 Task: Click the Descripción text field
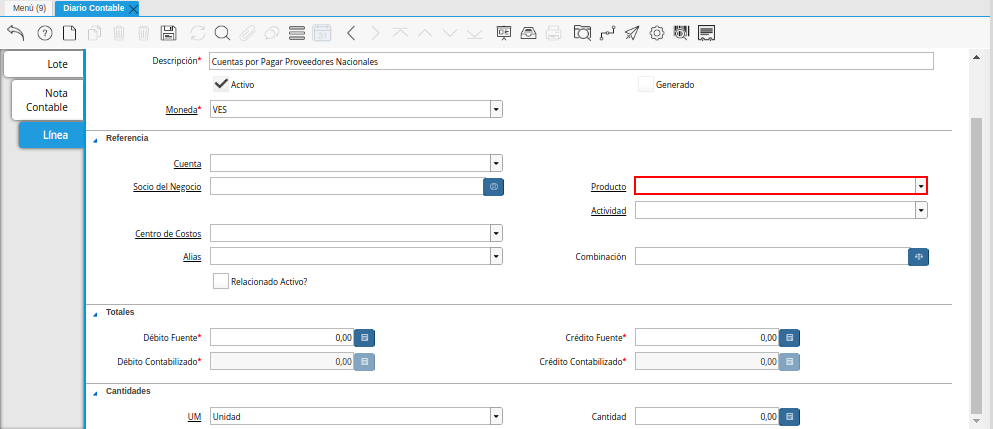tap(571, 61)
